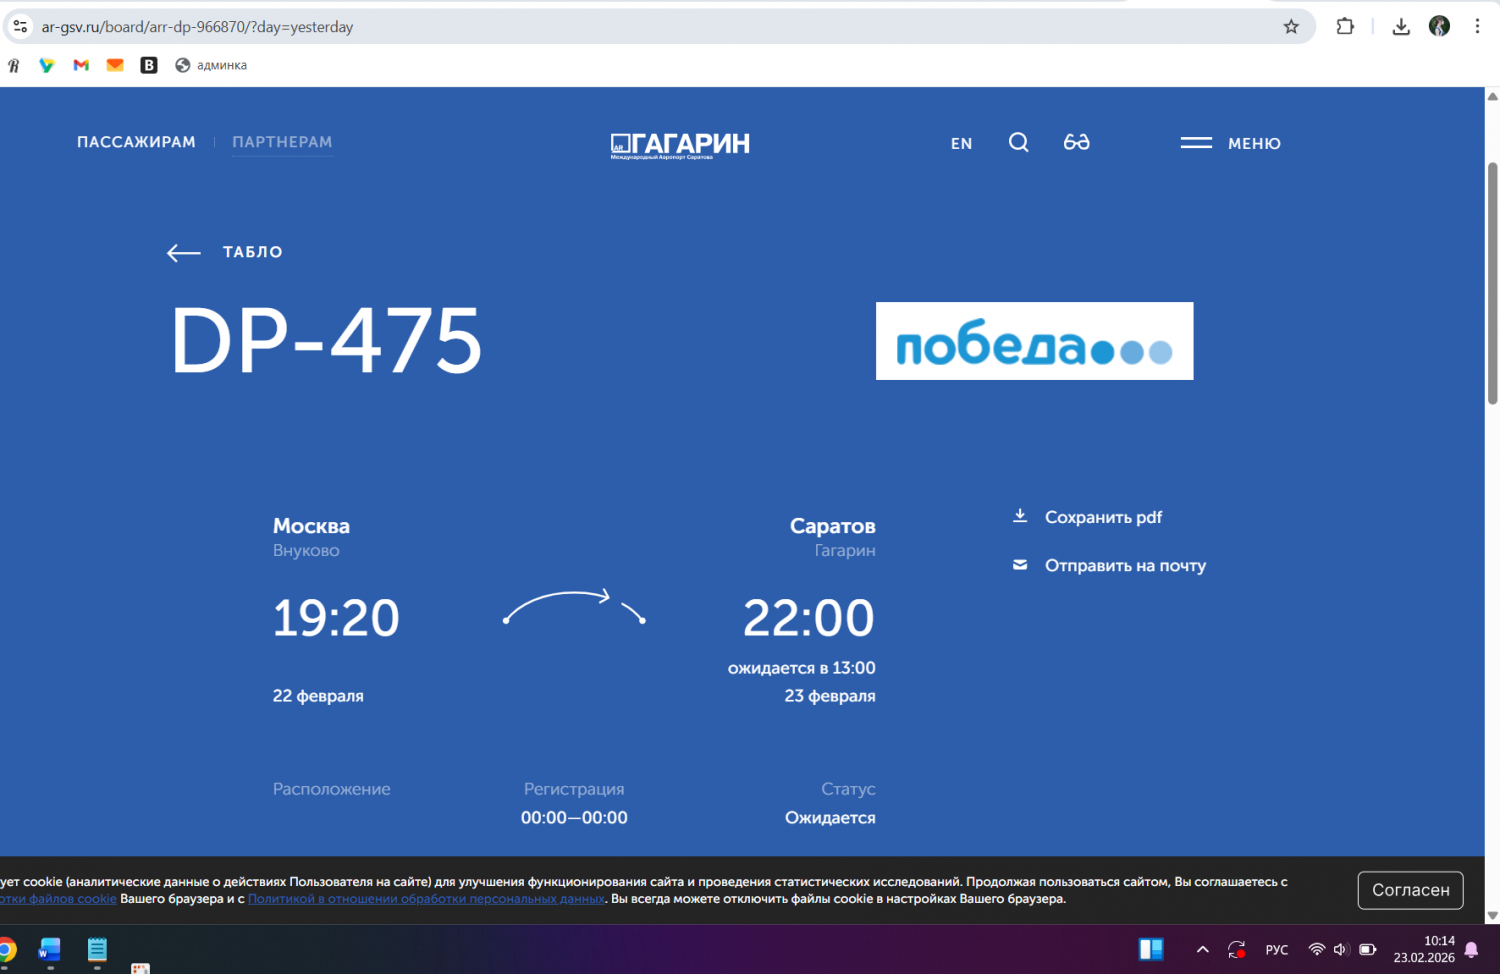Screen dimensions: 1500x974
Task: Enable visually impaired mode glasses icon
Action: click(1076, 142)
